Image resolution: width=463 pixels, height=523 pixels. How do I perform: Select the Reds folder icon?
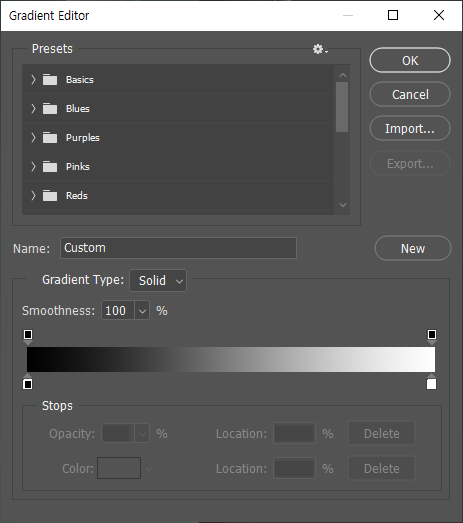(50, 196)
